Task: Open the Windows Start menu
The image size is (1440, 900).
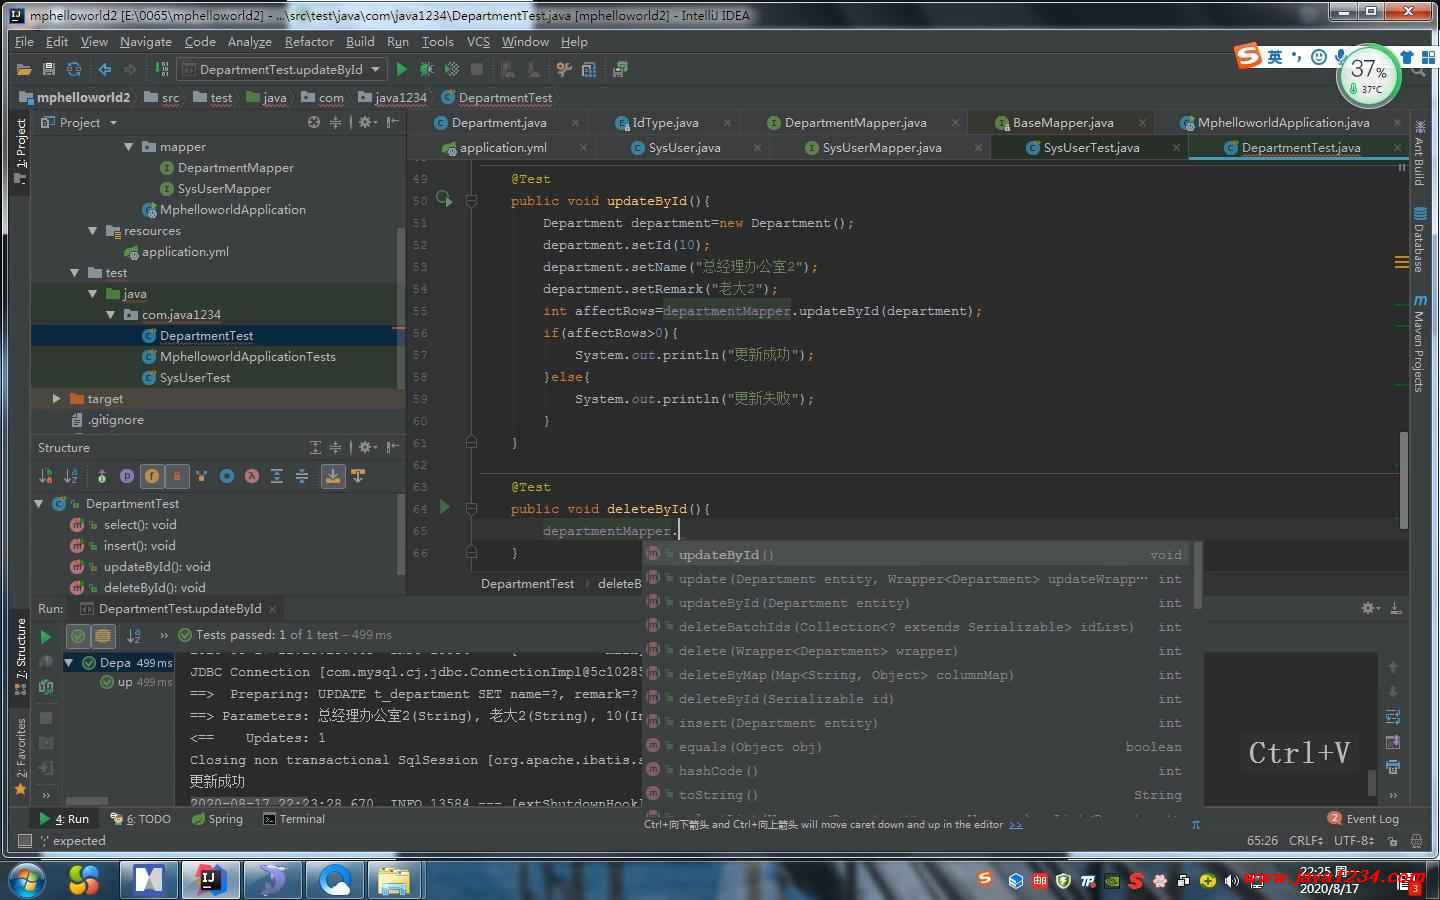Action: [26, 880]
